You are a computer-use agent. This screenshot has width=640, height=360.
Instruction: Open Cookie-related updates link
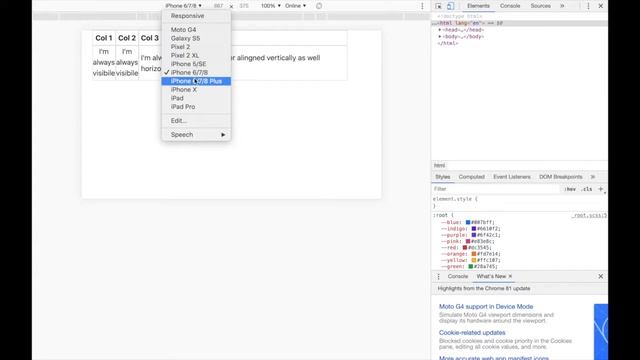[x=472, y=333]
